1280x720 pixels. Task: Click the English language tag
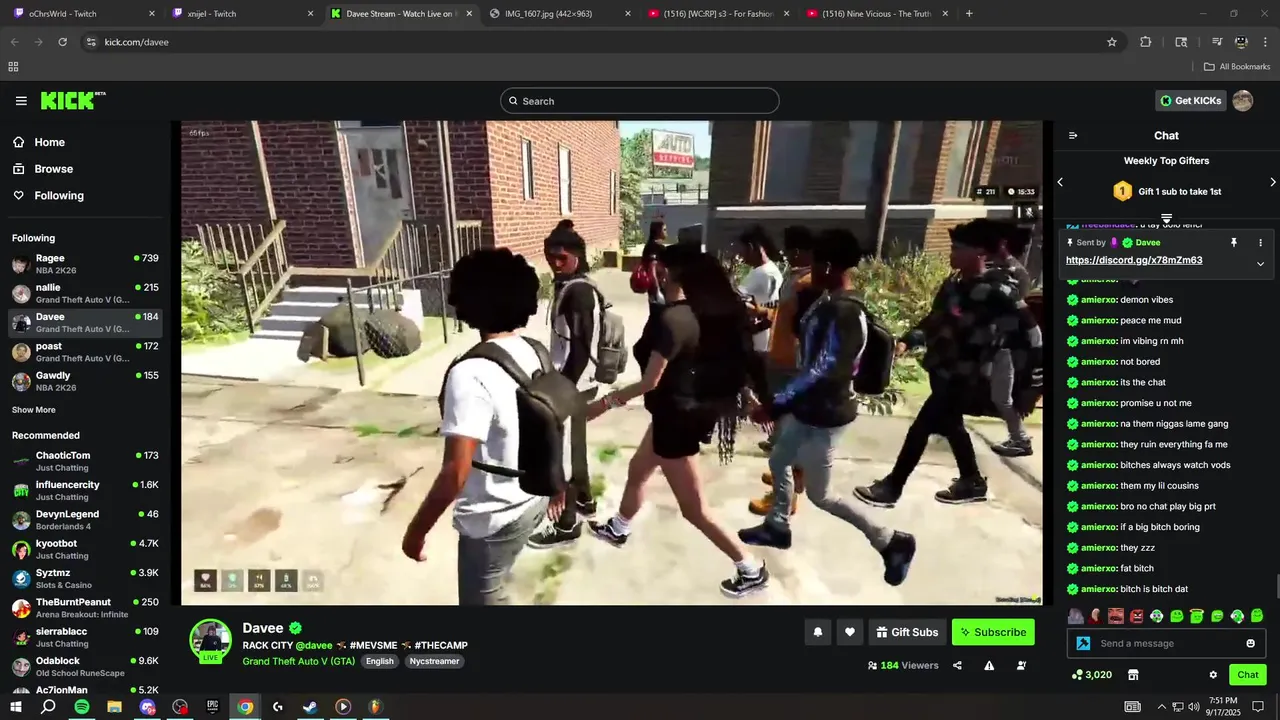pos(380,661)
